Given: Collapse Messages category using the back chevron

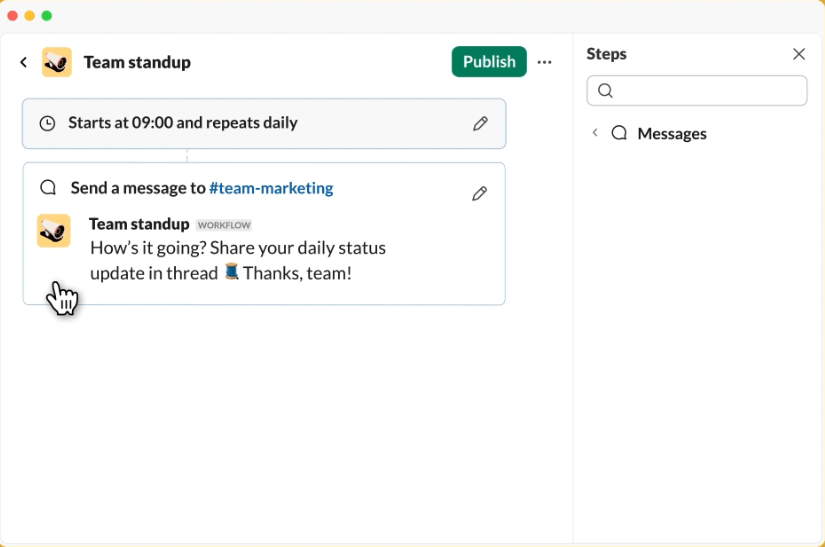Looking at the screenshot, I should [595, 133].
